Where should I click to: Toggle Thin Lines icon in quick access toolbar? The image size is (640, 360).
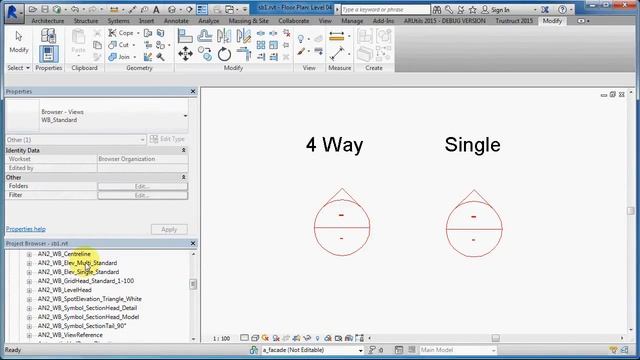click(x=202, y=9)
